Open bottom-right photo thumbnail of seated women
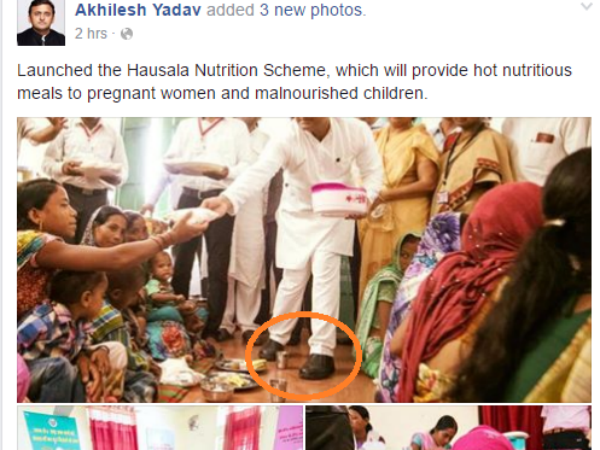Screen dimensions: 600x450 point(448,428)
